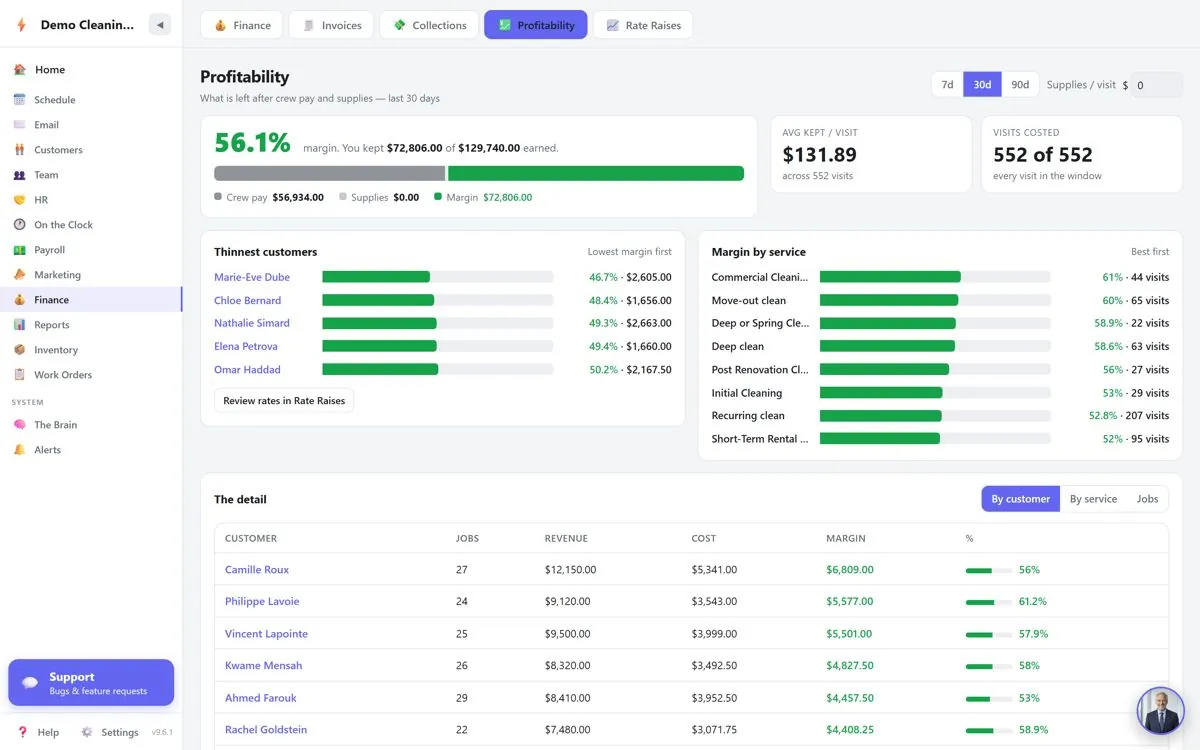Screen dimensions: 1200x750
Task: Click the Finance tab money bag icon
Action: (x=220, y=25)
